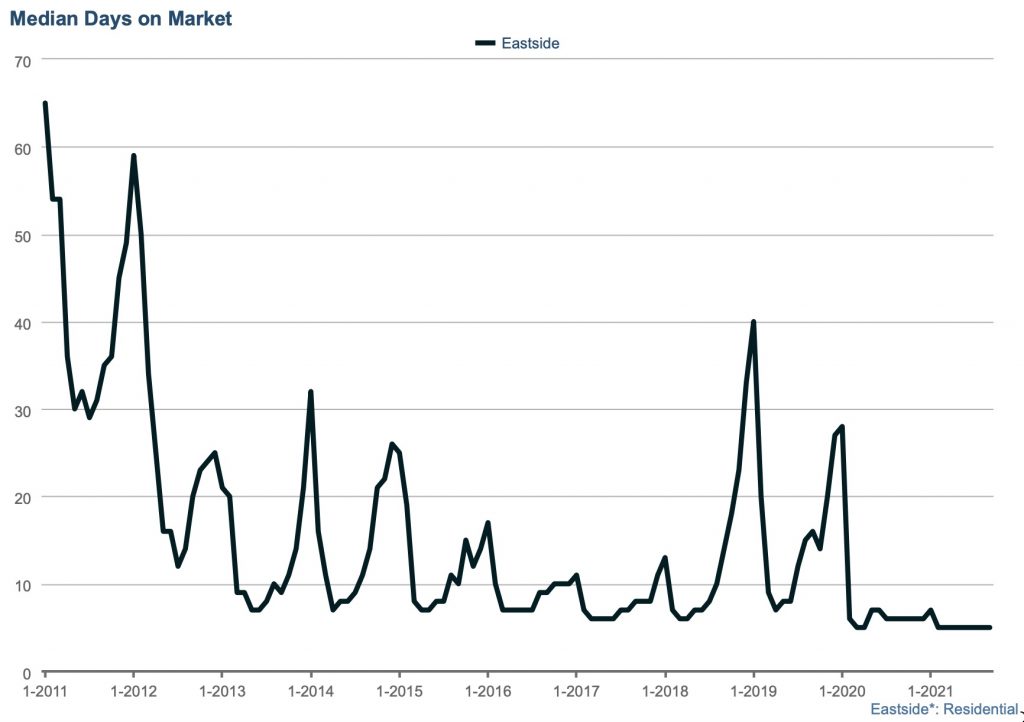Click the 10 y-axis label
The image size is (1024, 722).
(x=22, y=585)
